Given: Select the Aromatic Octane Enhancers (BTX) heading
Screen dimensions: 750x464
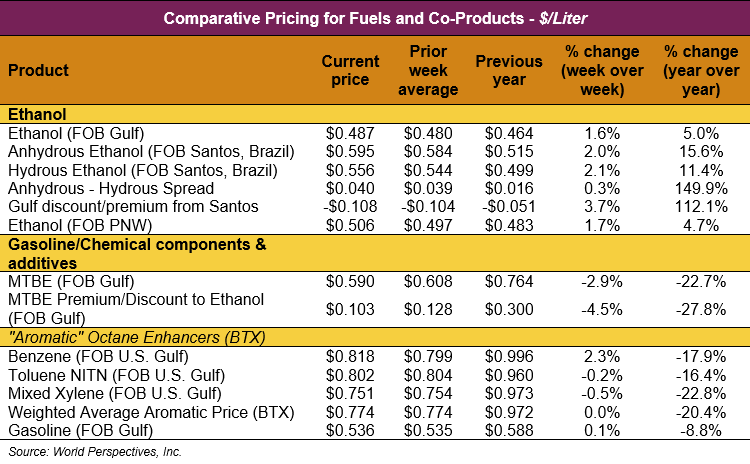Looking at the screenshot, I should pyautogui.click(x=136, y=337).
